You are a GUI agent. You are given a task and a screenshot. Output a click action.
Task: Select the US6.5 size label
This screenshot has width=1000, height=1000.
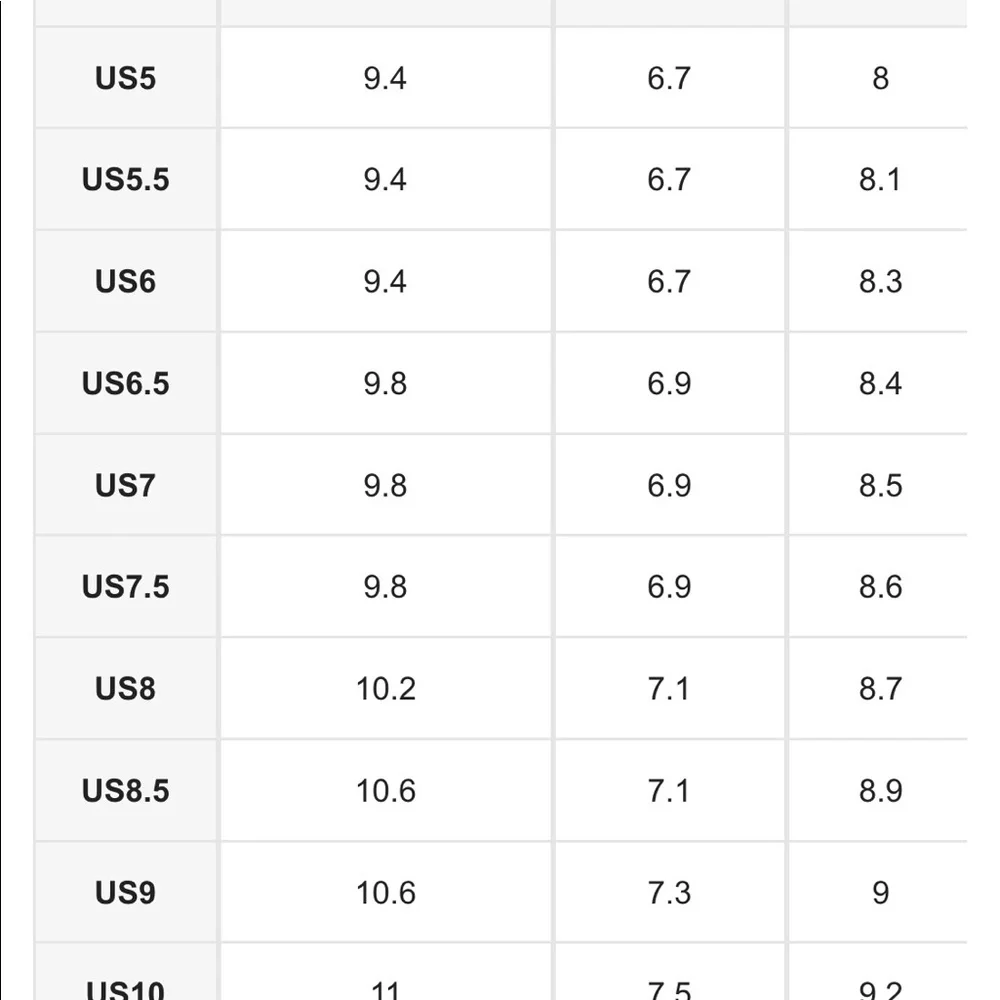tap(126, 384)
